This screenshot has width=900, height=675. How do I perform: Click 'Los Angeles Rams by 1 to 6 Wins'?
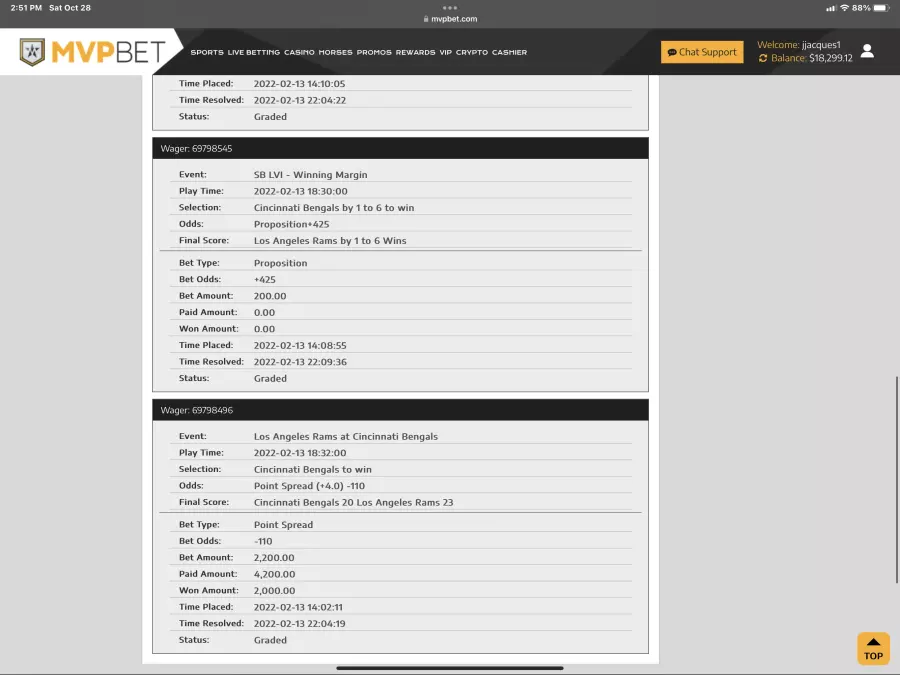point(330,240)
